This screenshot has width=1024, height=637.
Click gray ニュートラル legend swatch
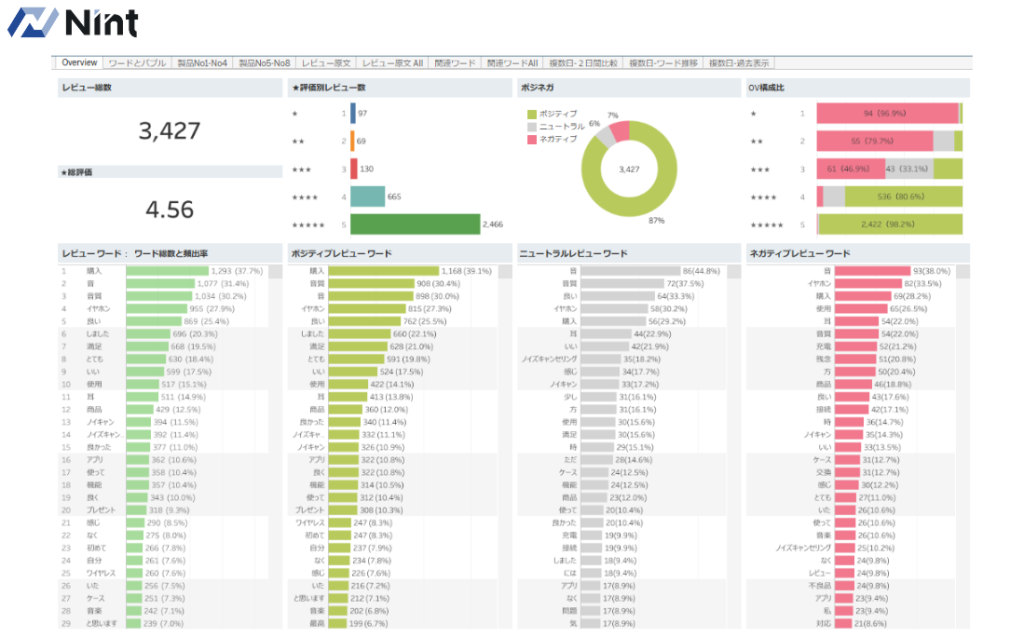pos(530,127)
